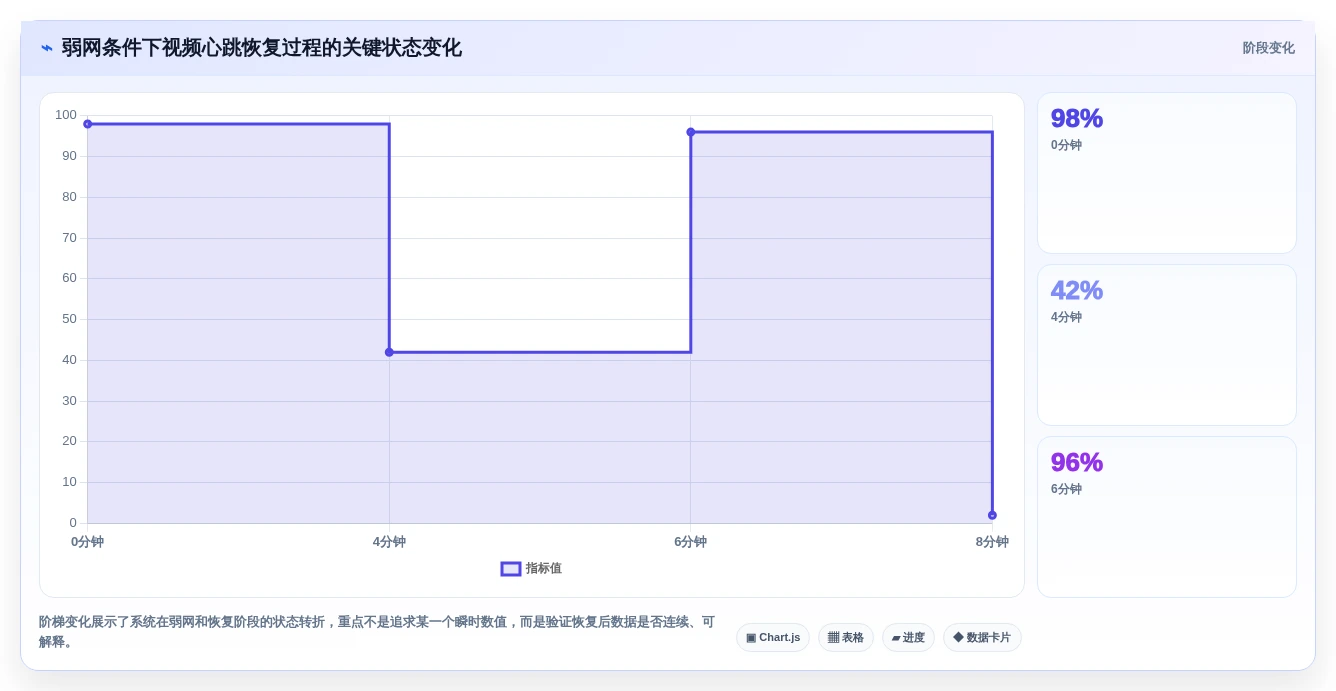Click the chart data point at 0分钟

click(x=88, y=124)
